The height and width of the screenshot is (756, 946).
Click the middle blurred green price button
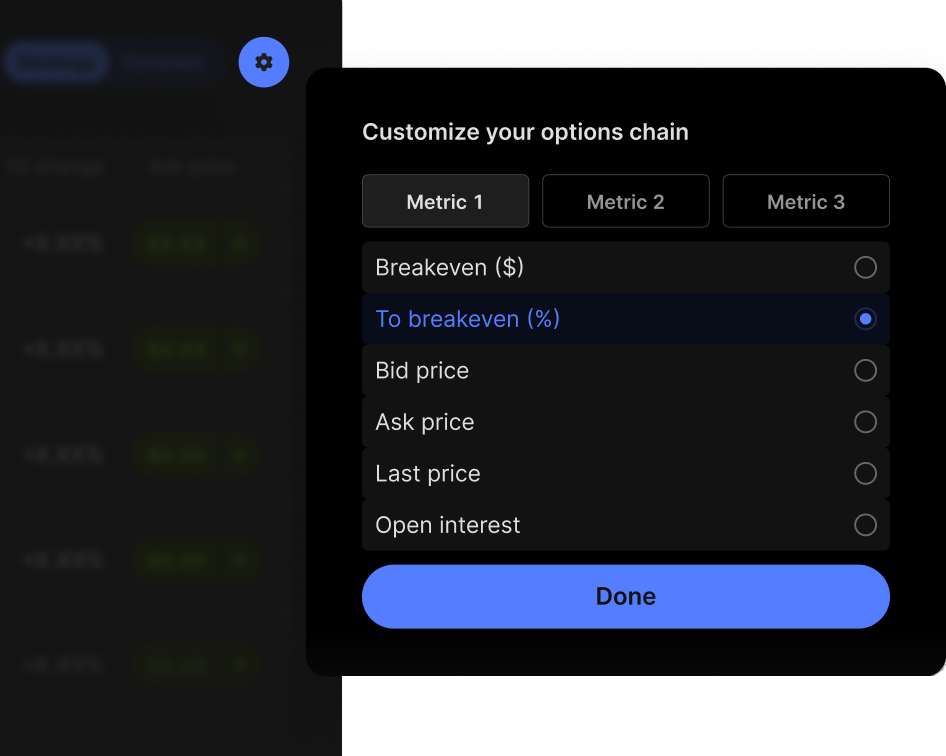tap(193, 455)
